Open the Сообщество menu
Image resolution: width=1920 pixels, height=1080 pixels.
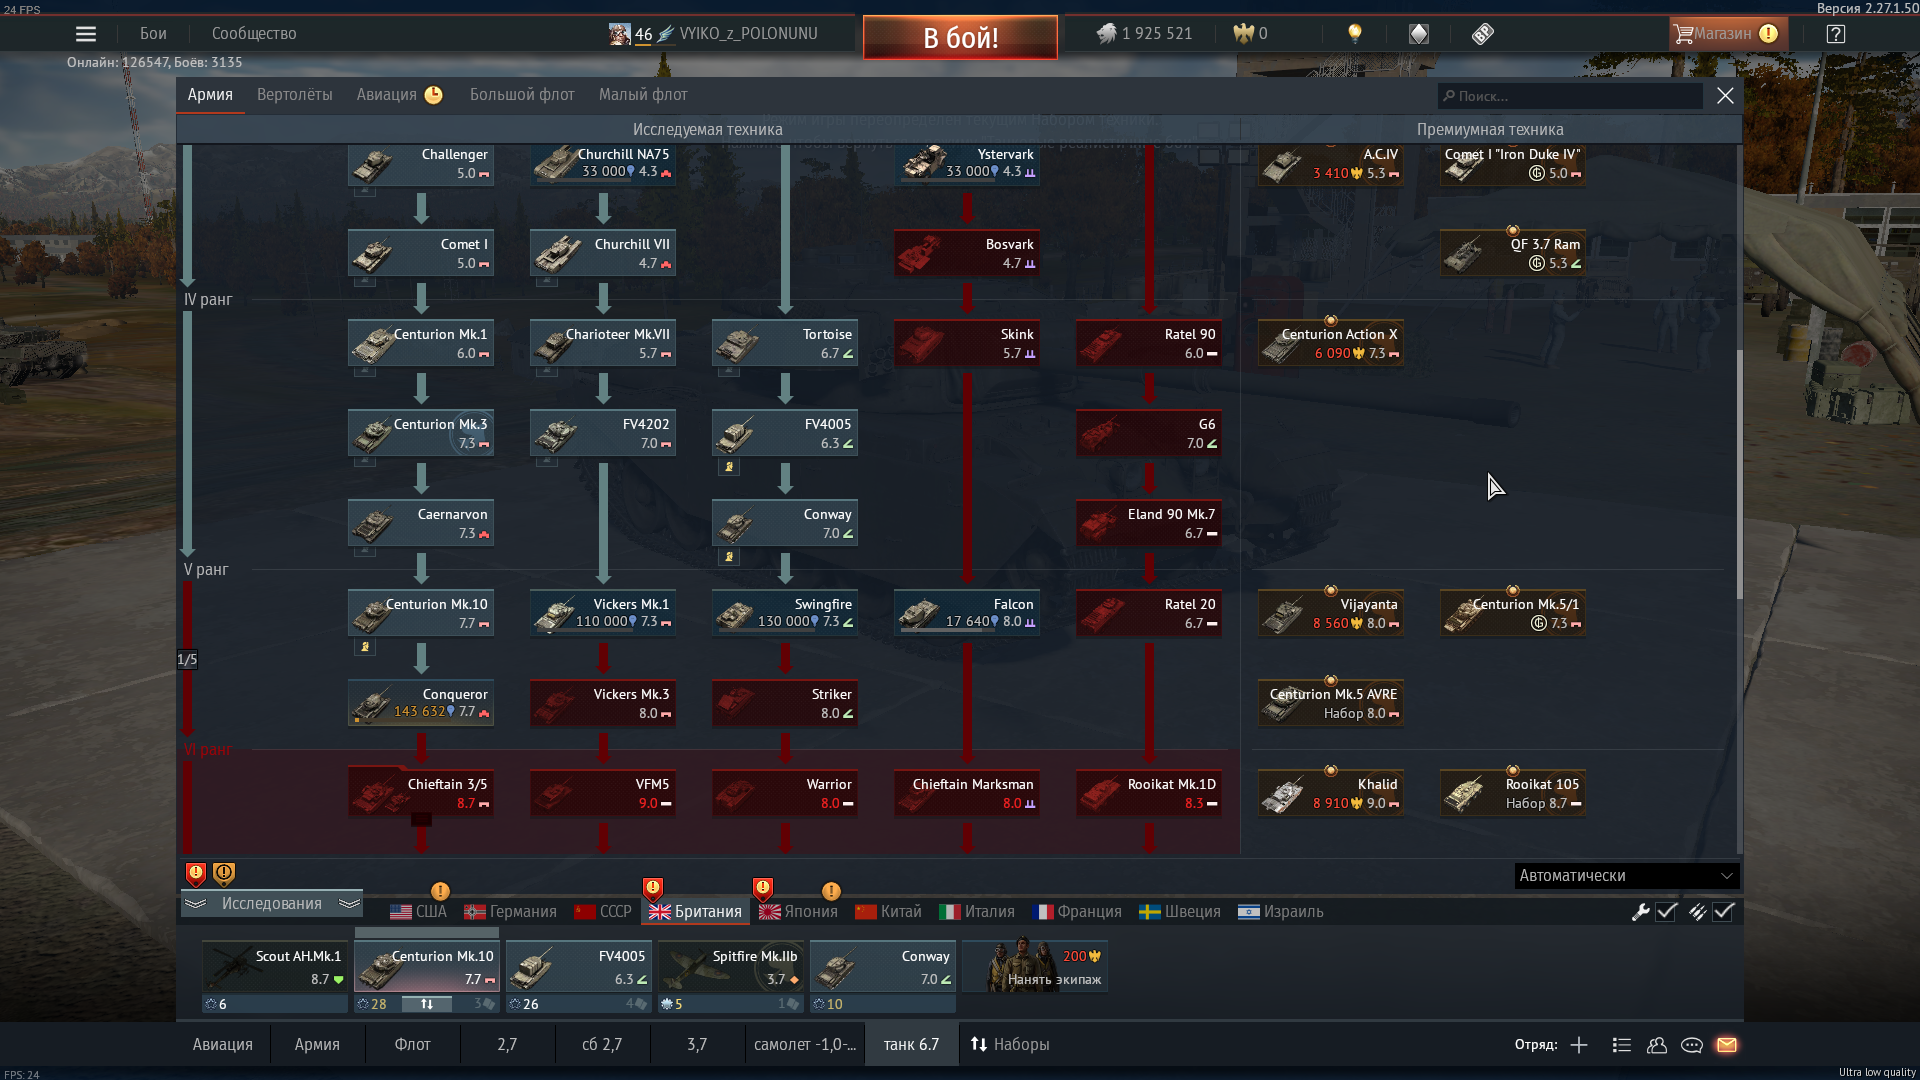(x=254, y=34)
